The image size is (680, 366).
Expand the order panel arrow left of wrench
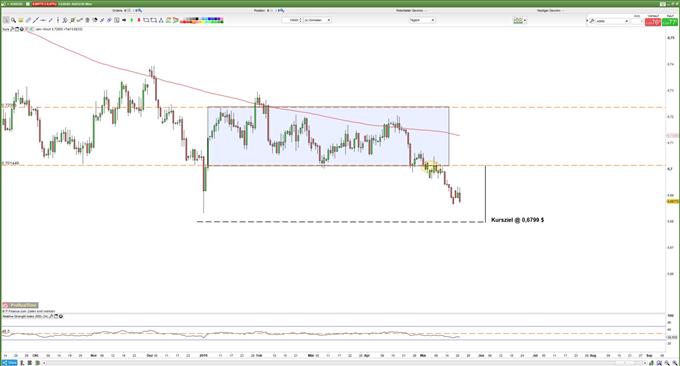tap(587, 20)
